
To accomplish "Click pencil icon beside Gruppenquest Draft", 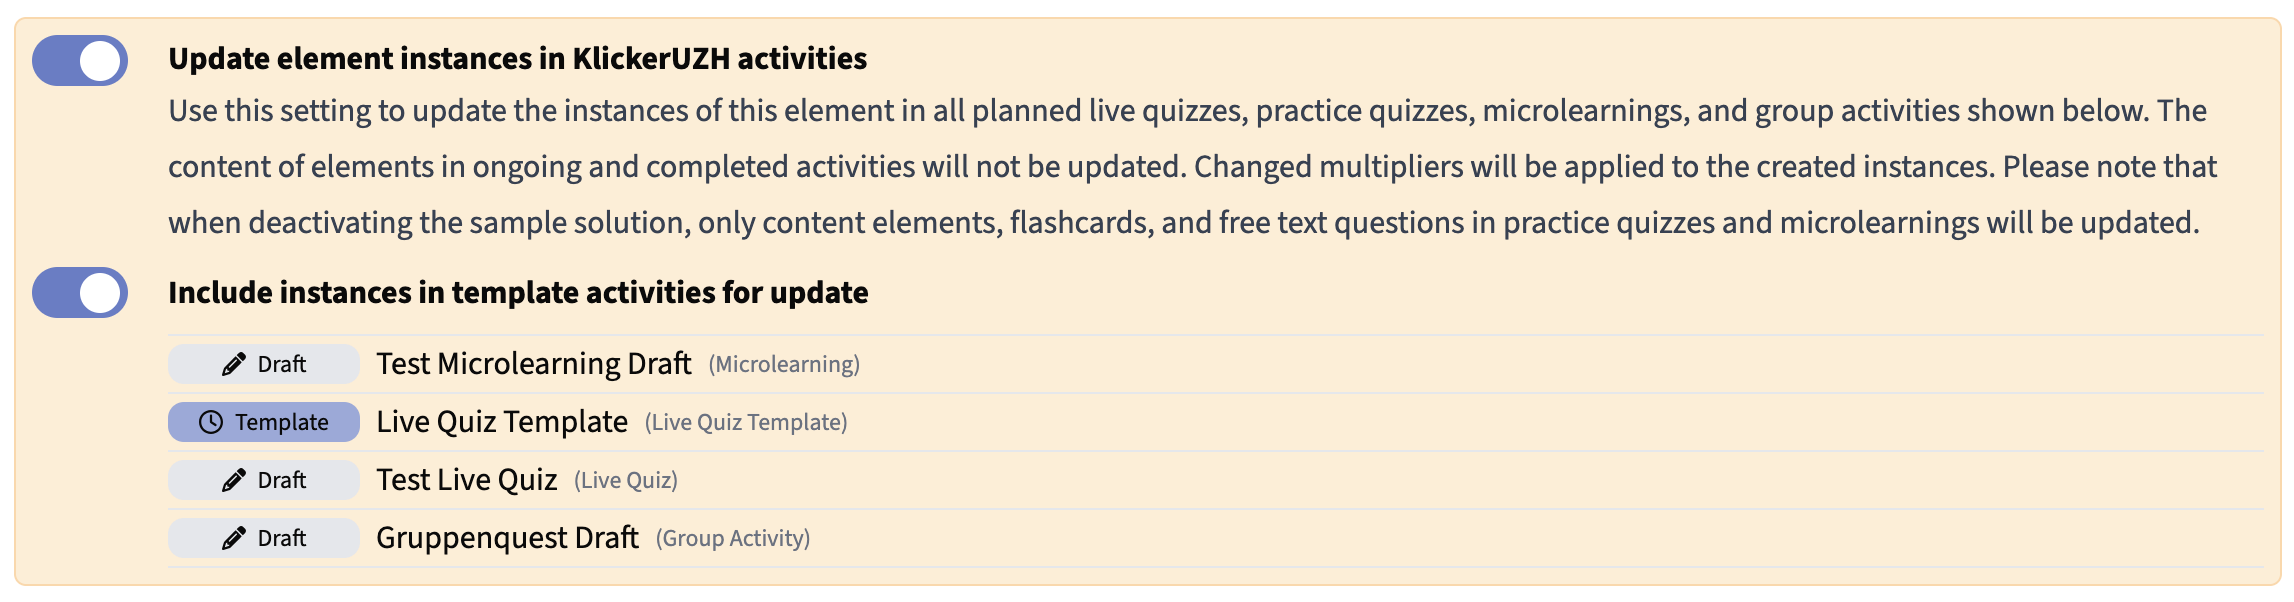I will pos(233,539).
